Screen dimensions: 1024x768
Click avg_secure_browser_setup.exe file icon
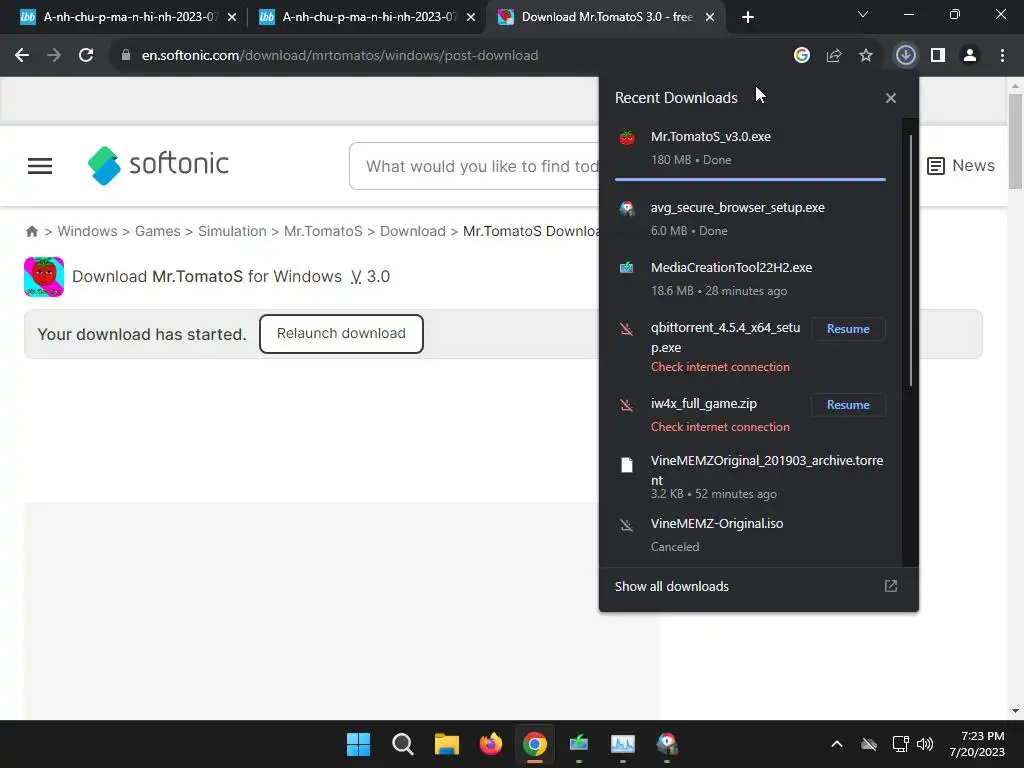(x=627, y=208)
